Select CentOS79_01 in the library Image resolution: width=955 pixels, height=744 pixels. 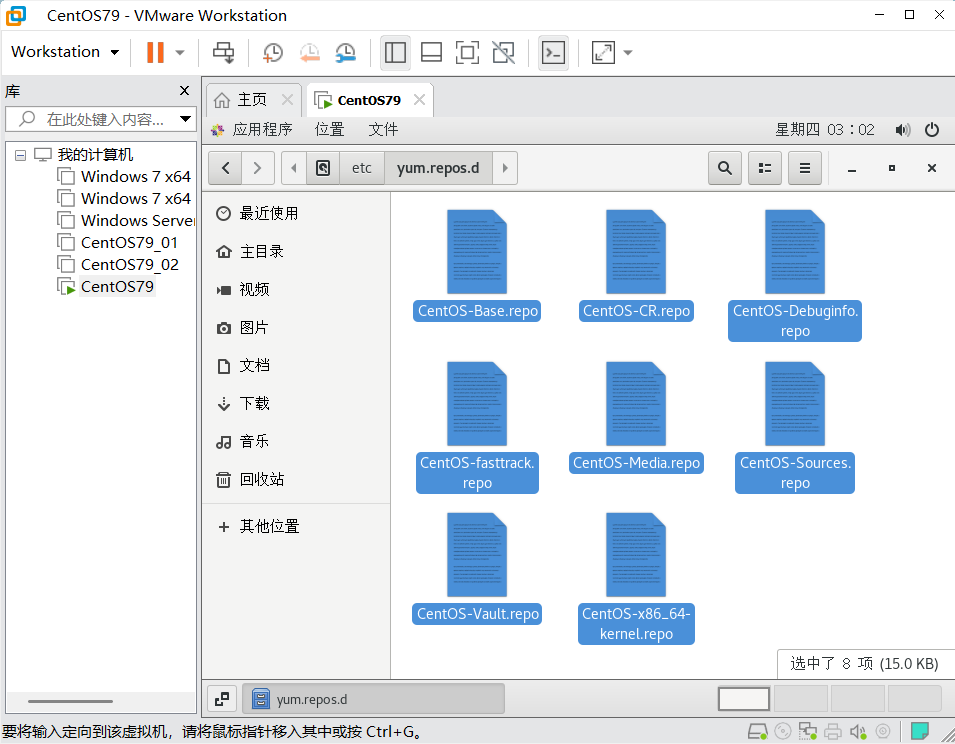(x=129, y=242)
